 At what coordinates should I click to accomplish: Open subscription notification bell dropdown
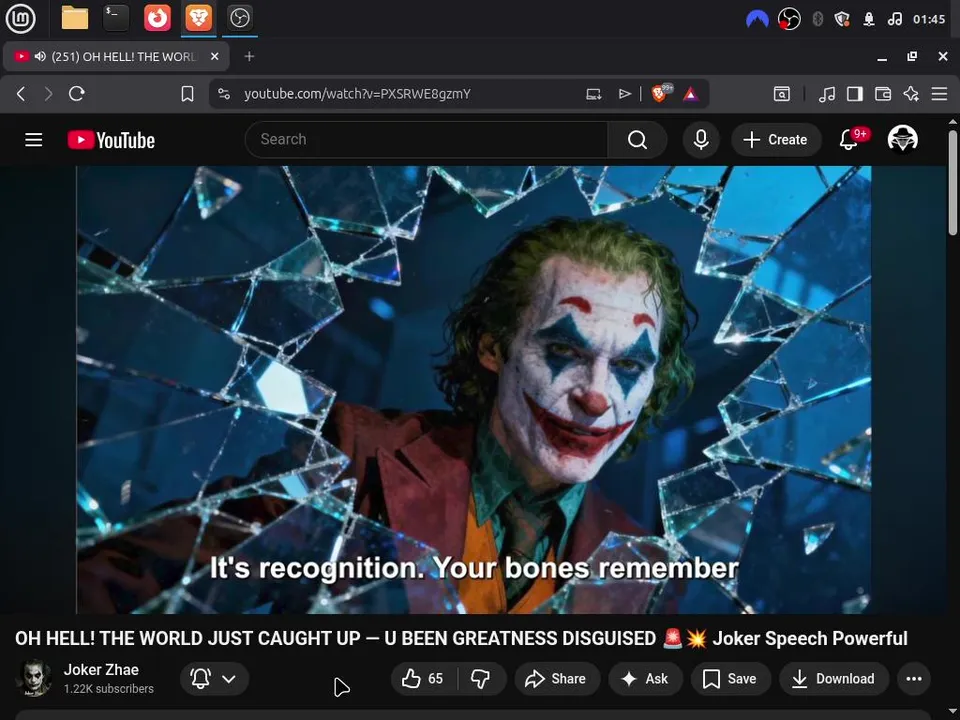tap(214, 678)
